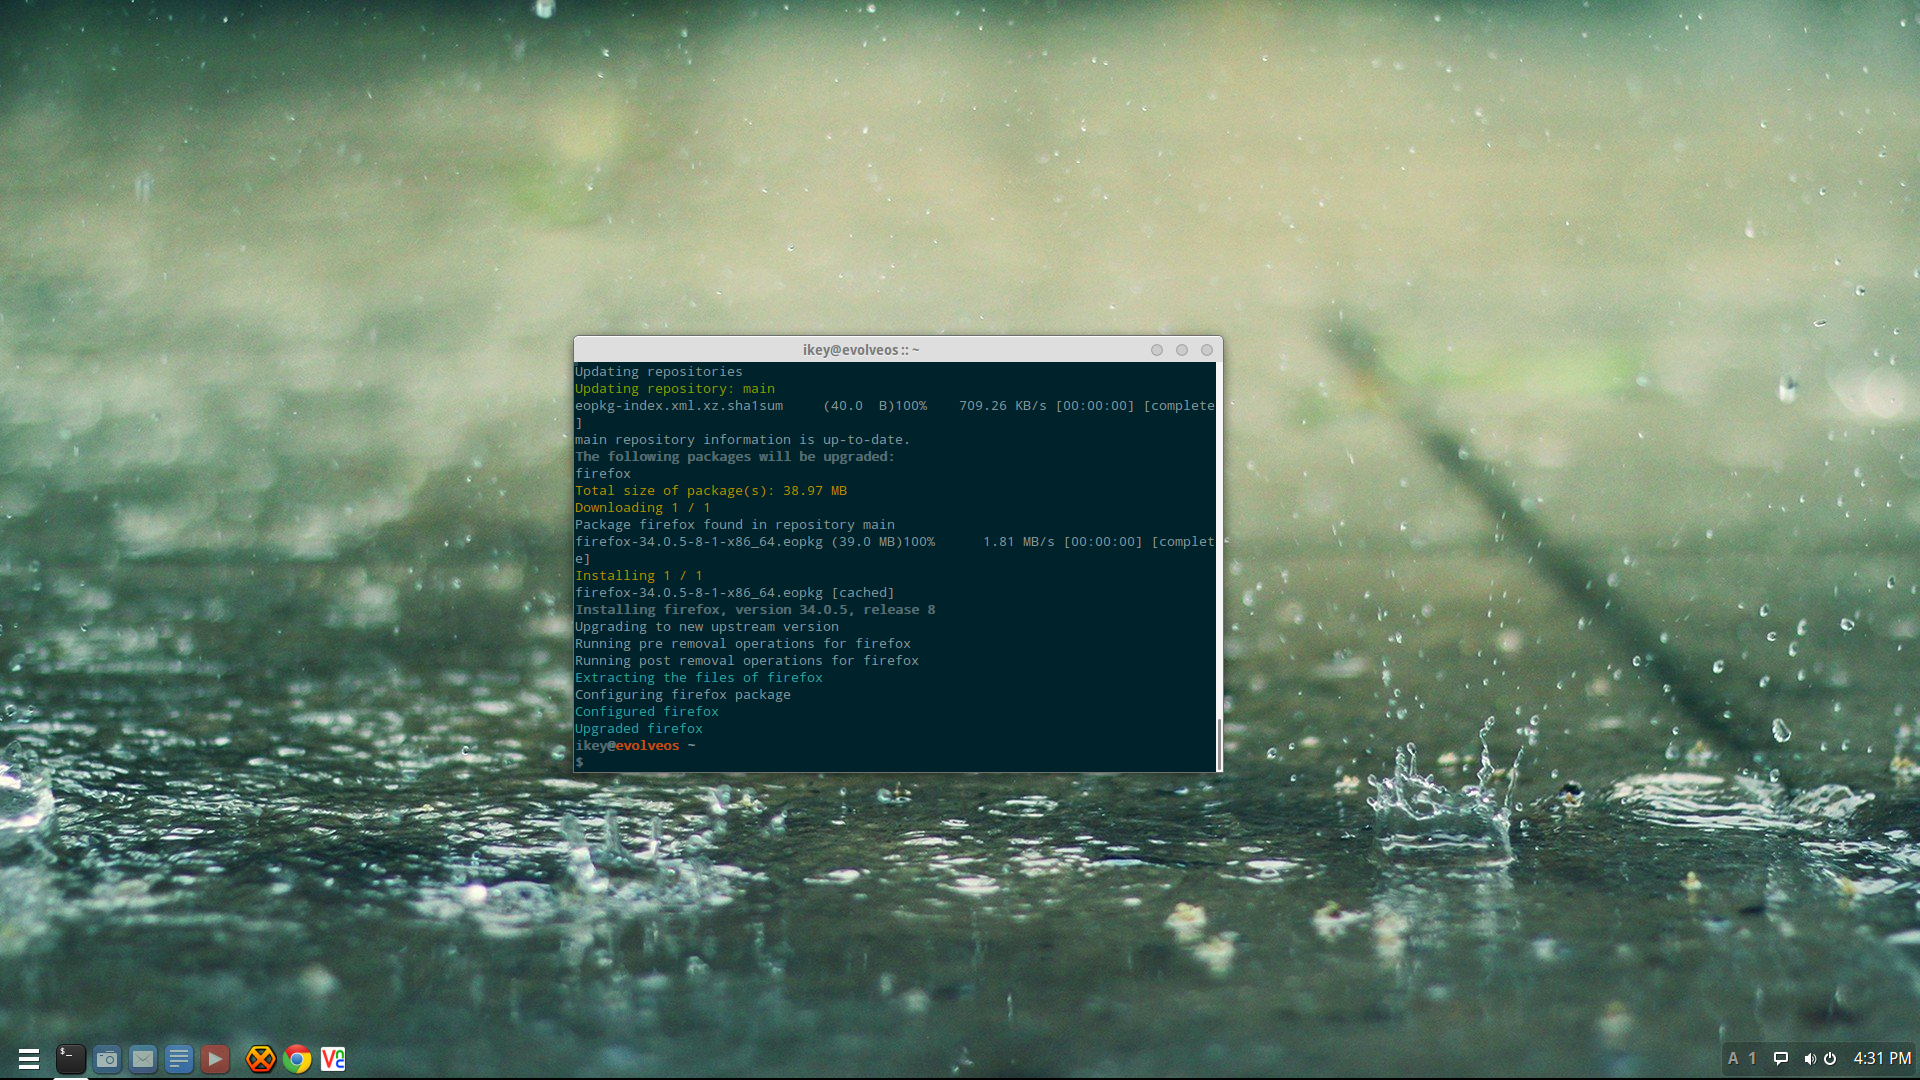Open the VNC viewer launcher
Viewport: 1920px width, 1080px height.
tap(333, 1058)
